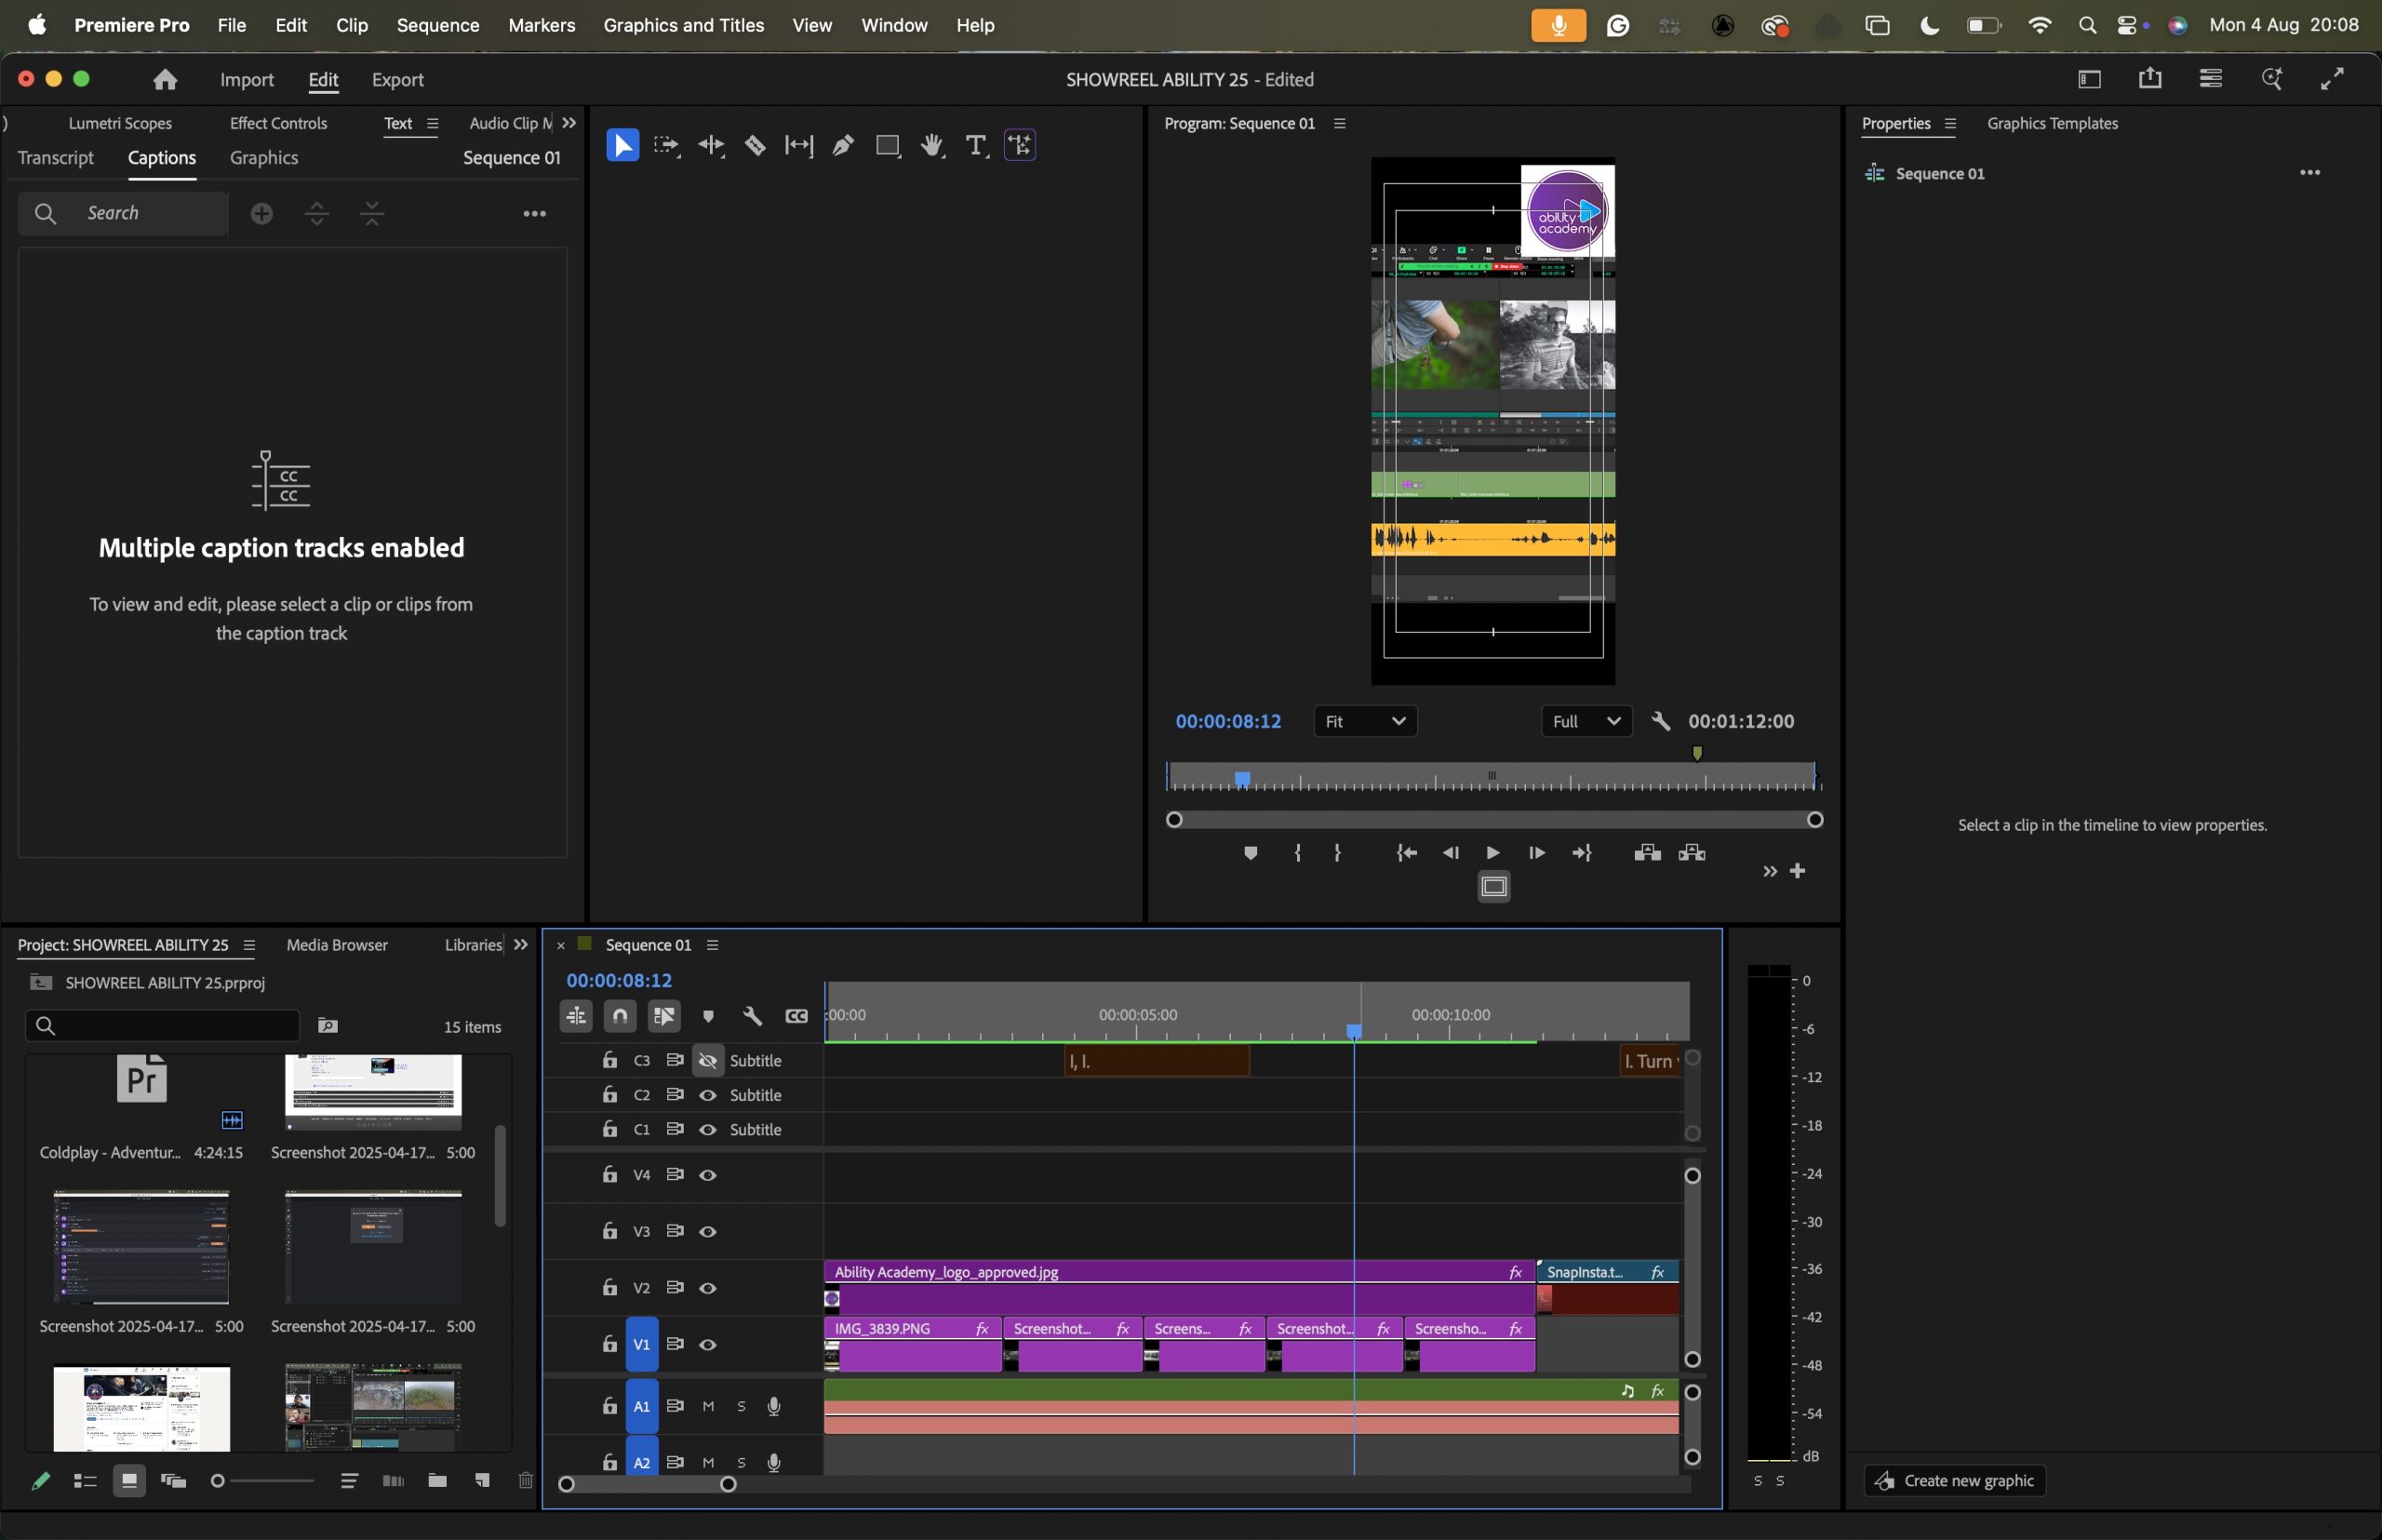Open the Fit zoom level dropdown
Screen dimensions: 2382x1540
click(1364, 721)
